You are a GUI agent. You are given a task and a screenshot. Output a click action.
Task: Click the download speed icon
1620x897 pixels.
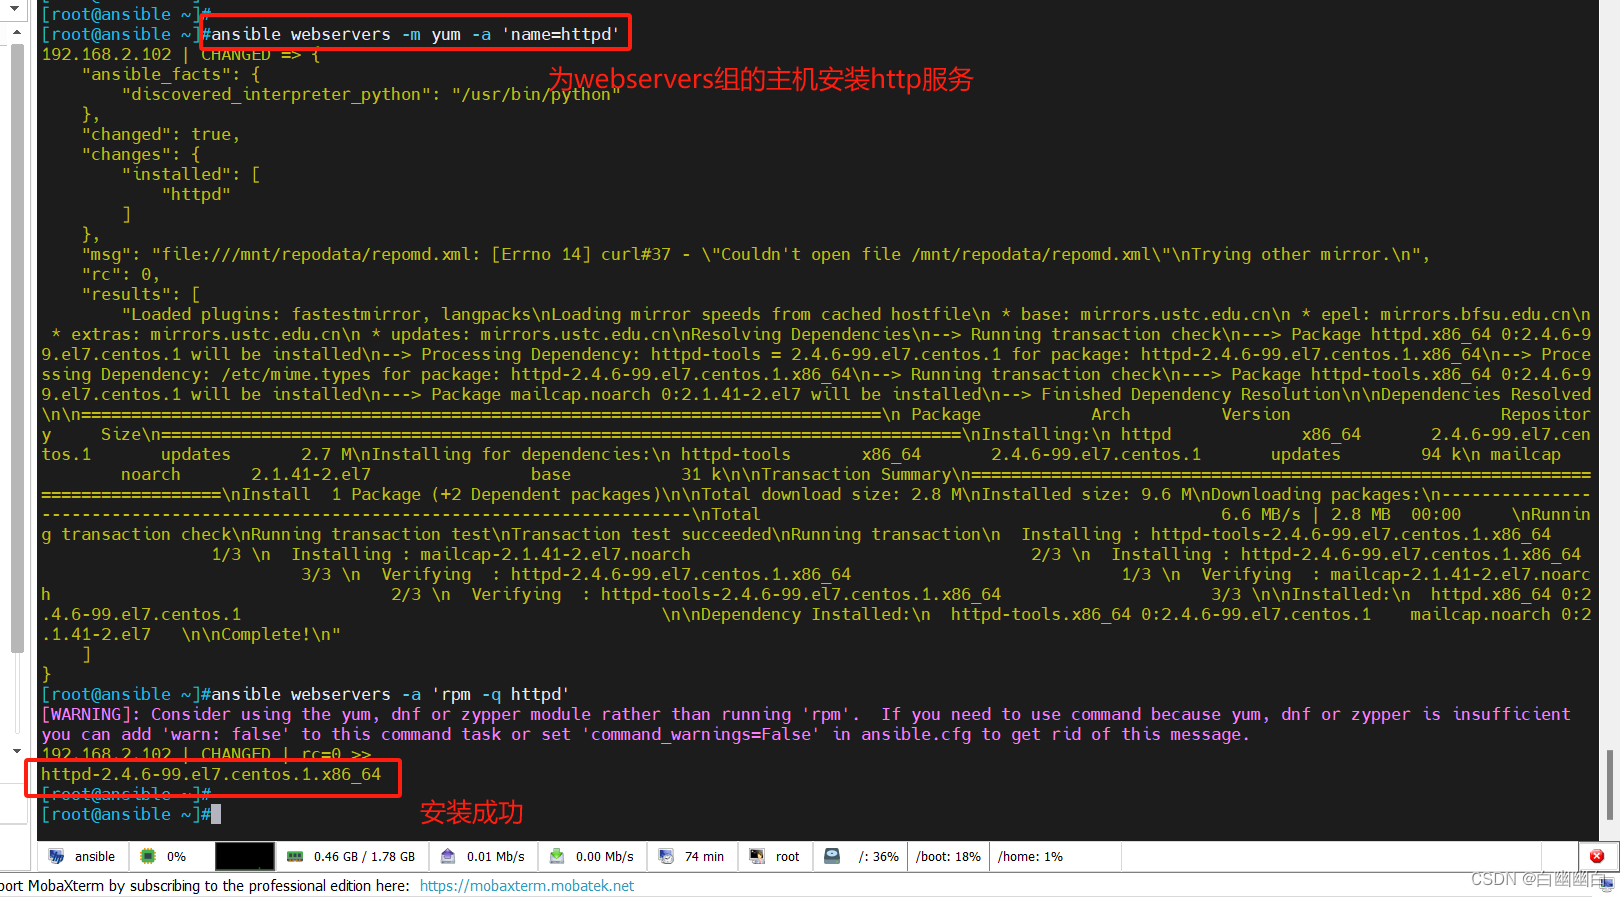557,856
